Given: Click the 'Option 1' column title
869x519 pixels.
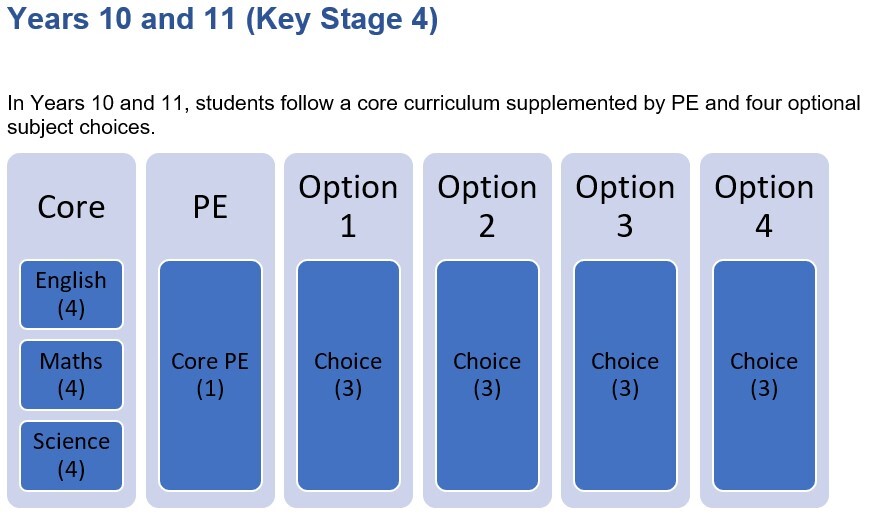Looking at the screenshot, I should coord(348,207).
